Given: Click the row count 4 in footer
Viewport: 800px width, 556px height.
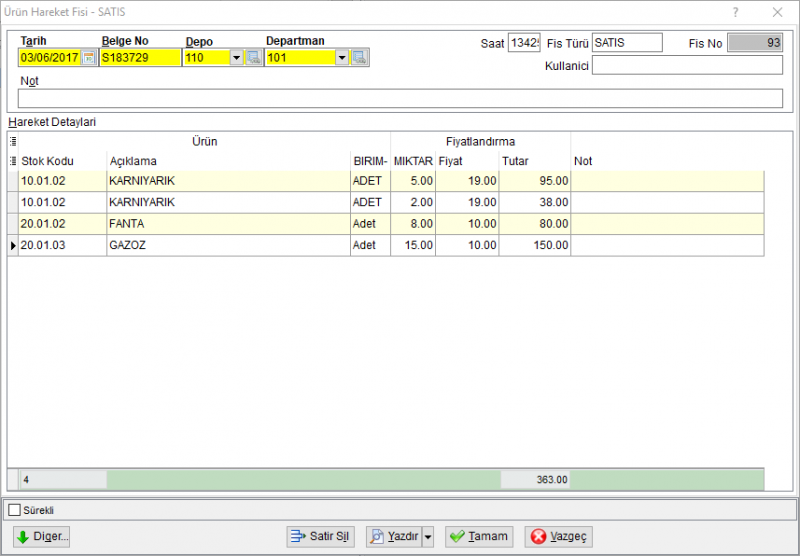Looking at the screenshot, I should click(x=63, y=479).
